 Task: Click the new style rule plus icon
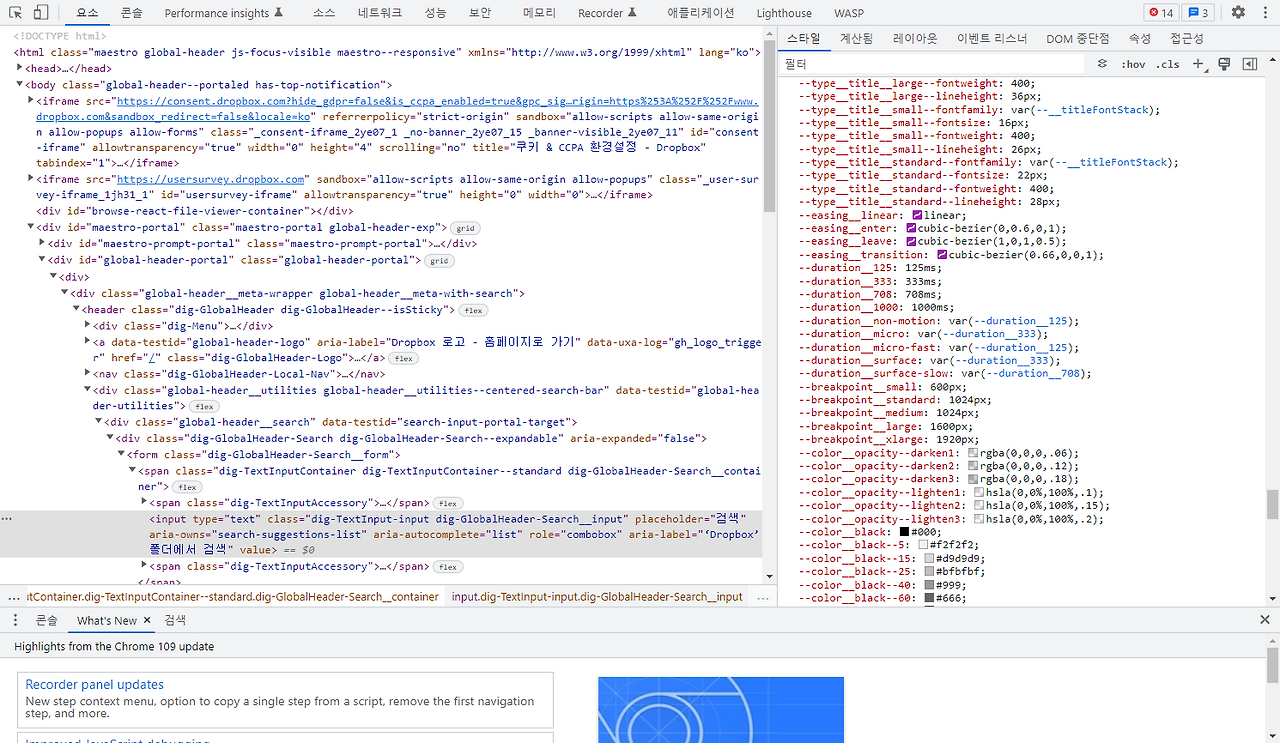pos(1199,64)
